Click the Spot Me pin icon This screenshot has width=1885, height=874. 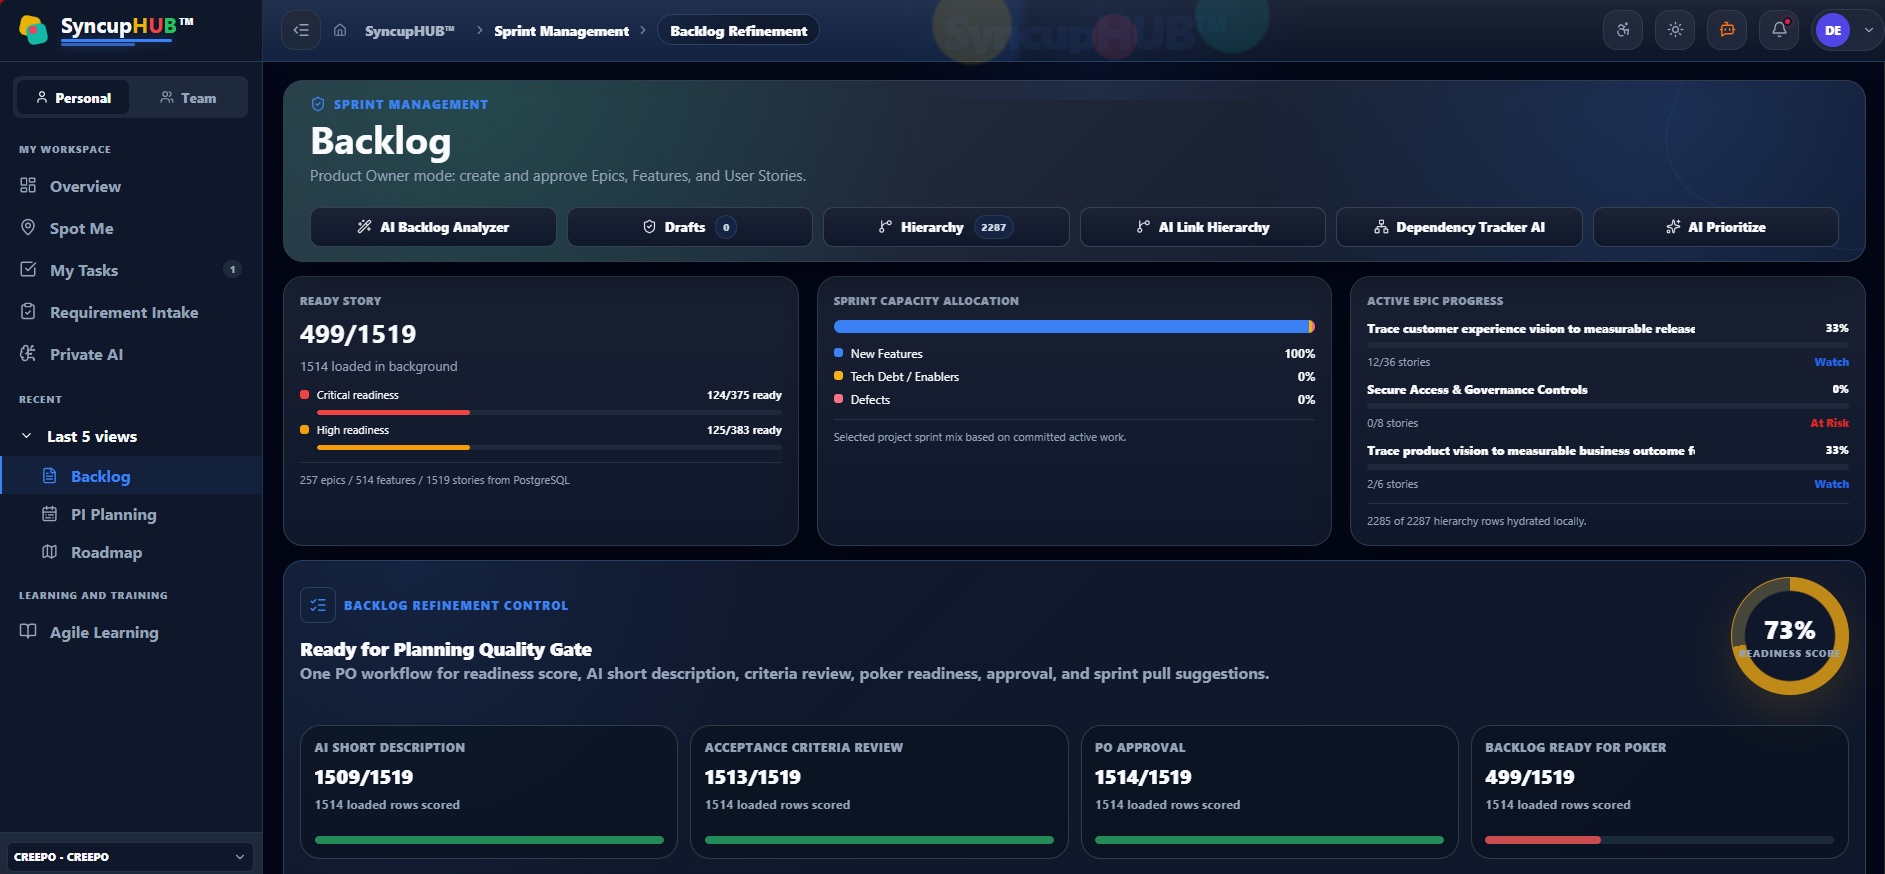pyautogui.click(x=28, y=227)
